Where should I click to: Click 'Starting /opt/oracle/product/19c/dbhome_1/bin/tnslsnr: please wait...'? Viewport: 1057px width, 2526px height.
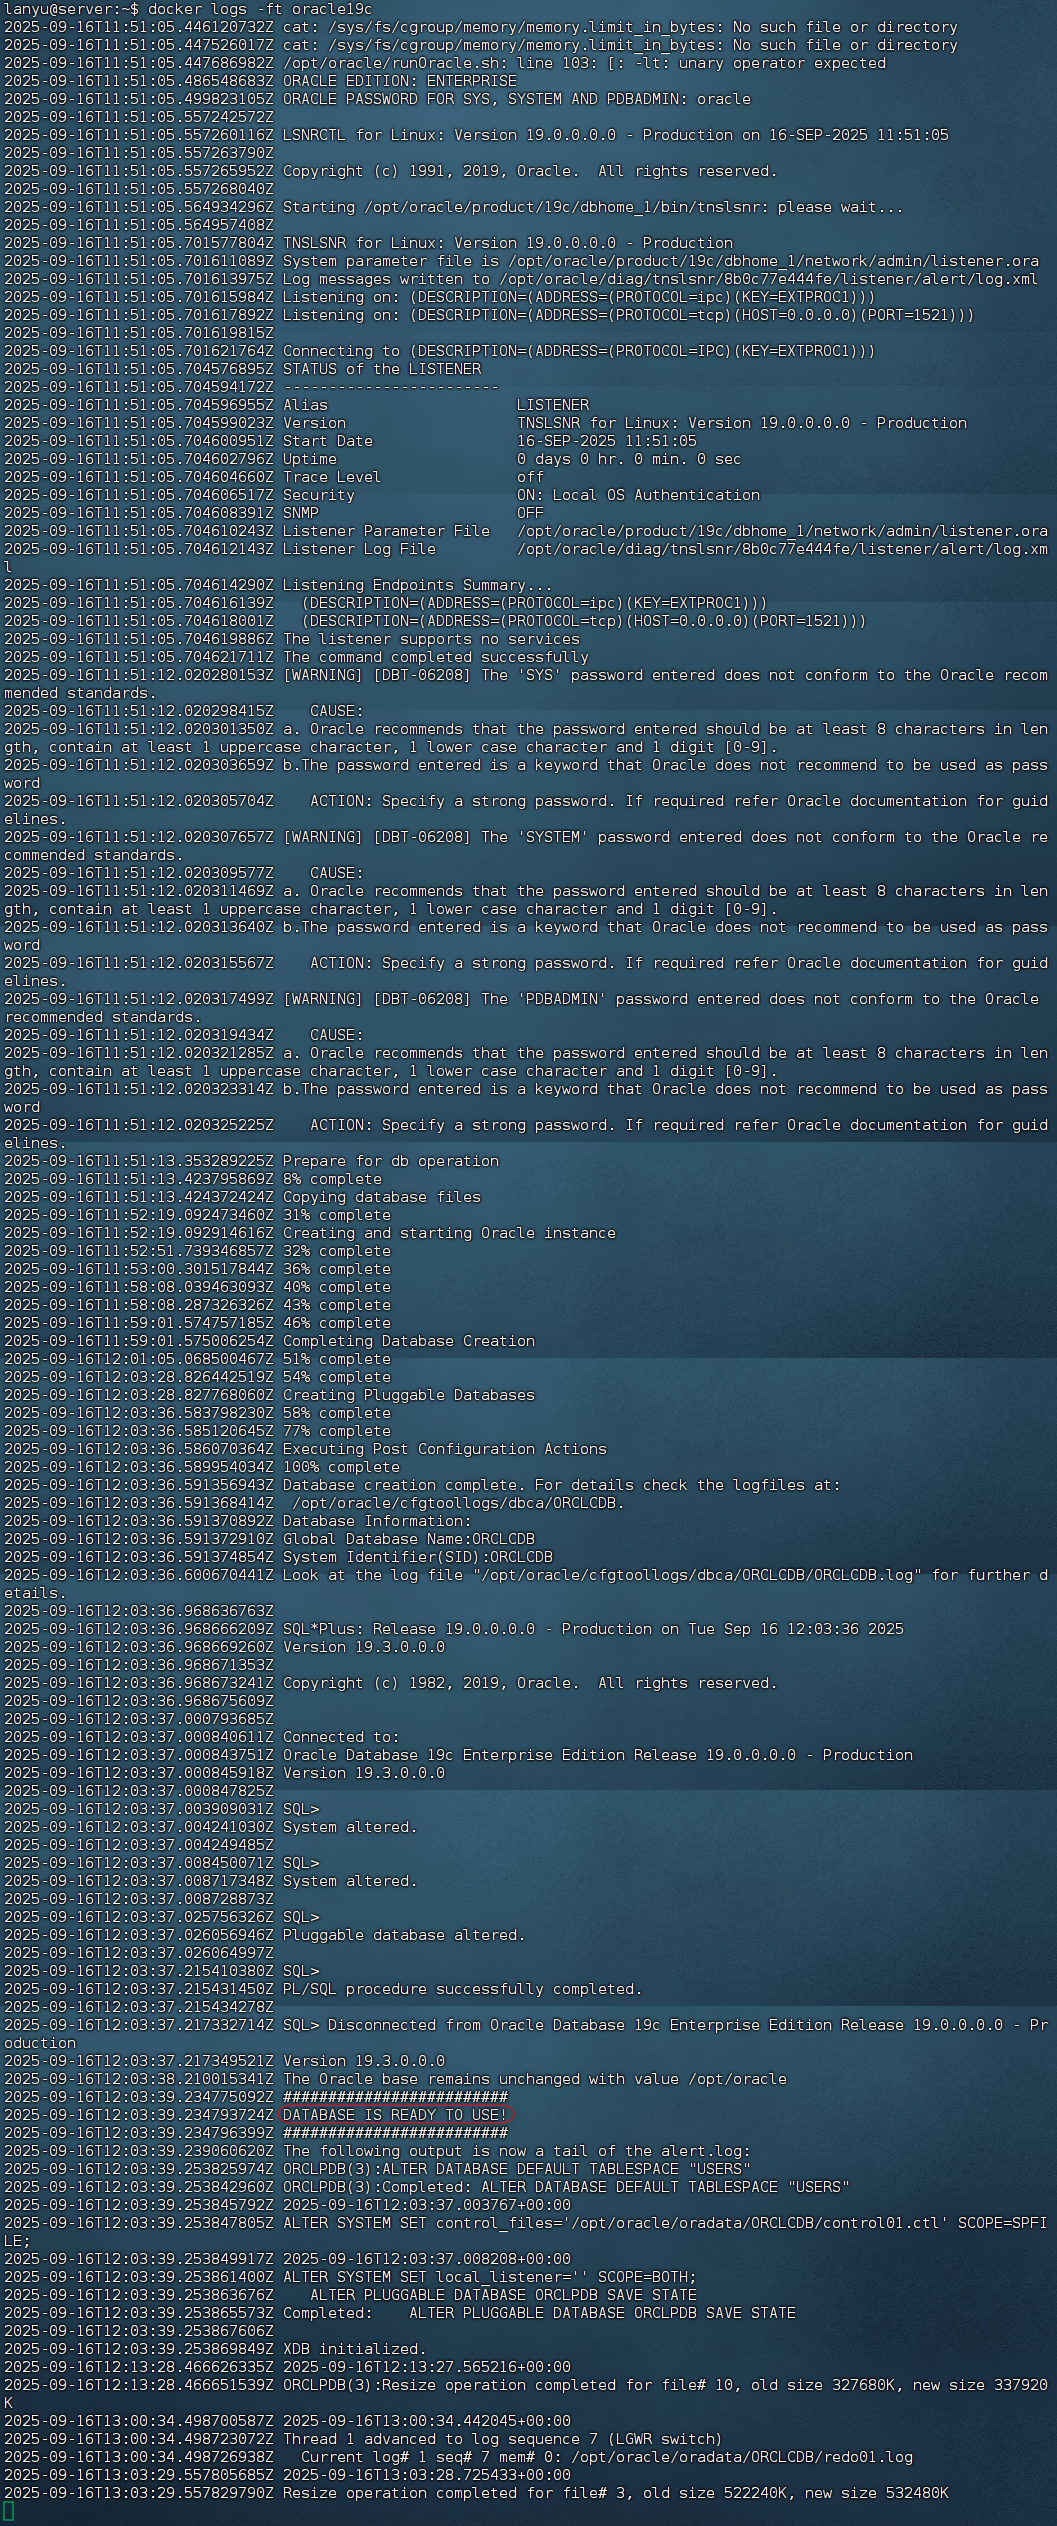tap(593, 207)
